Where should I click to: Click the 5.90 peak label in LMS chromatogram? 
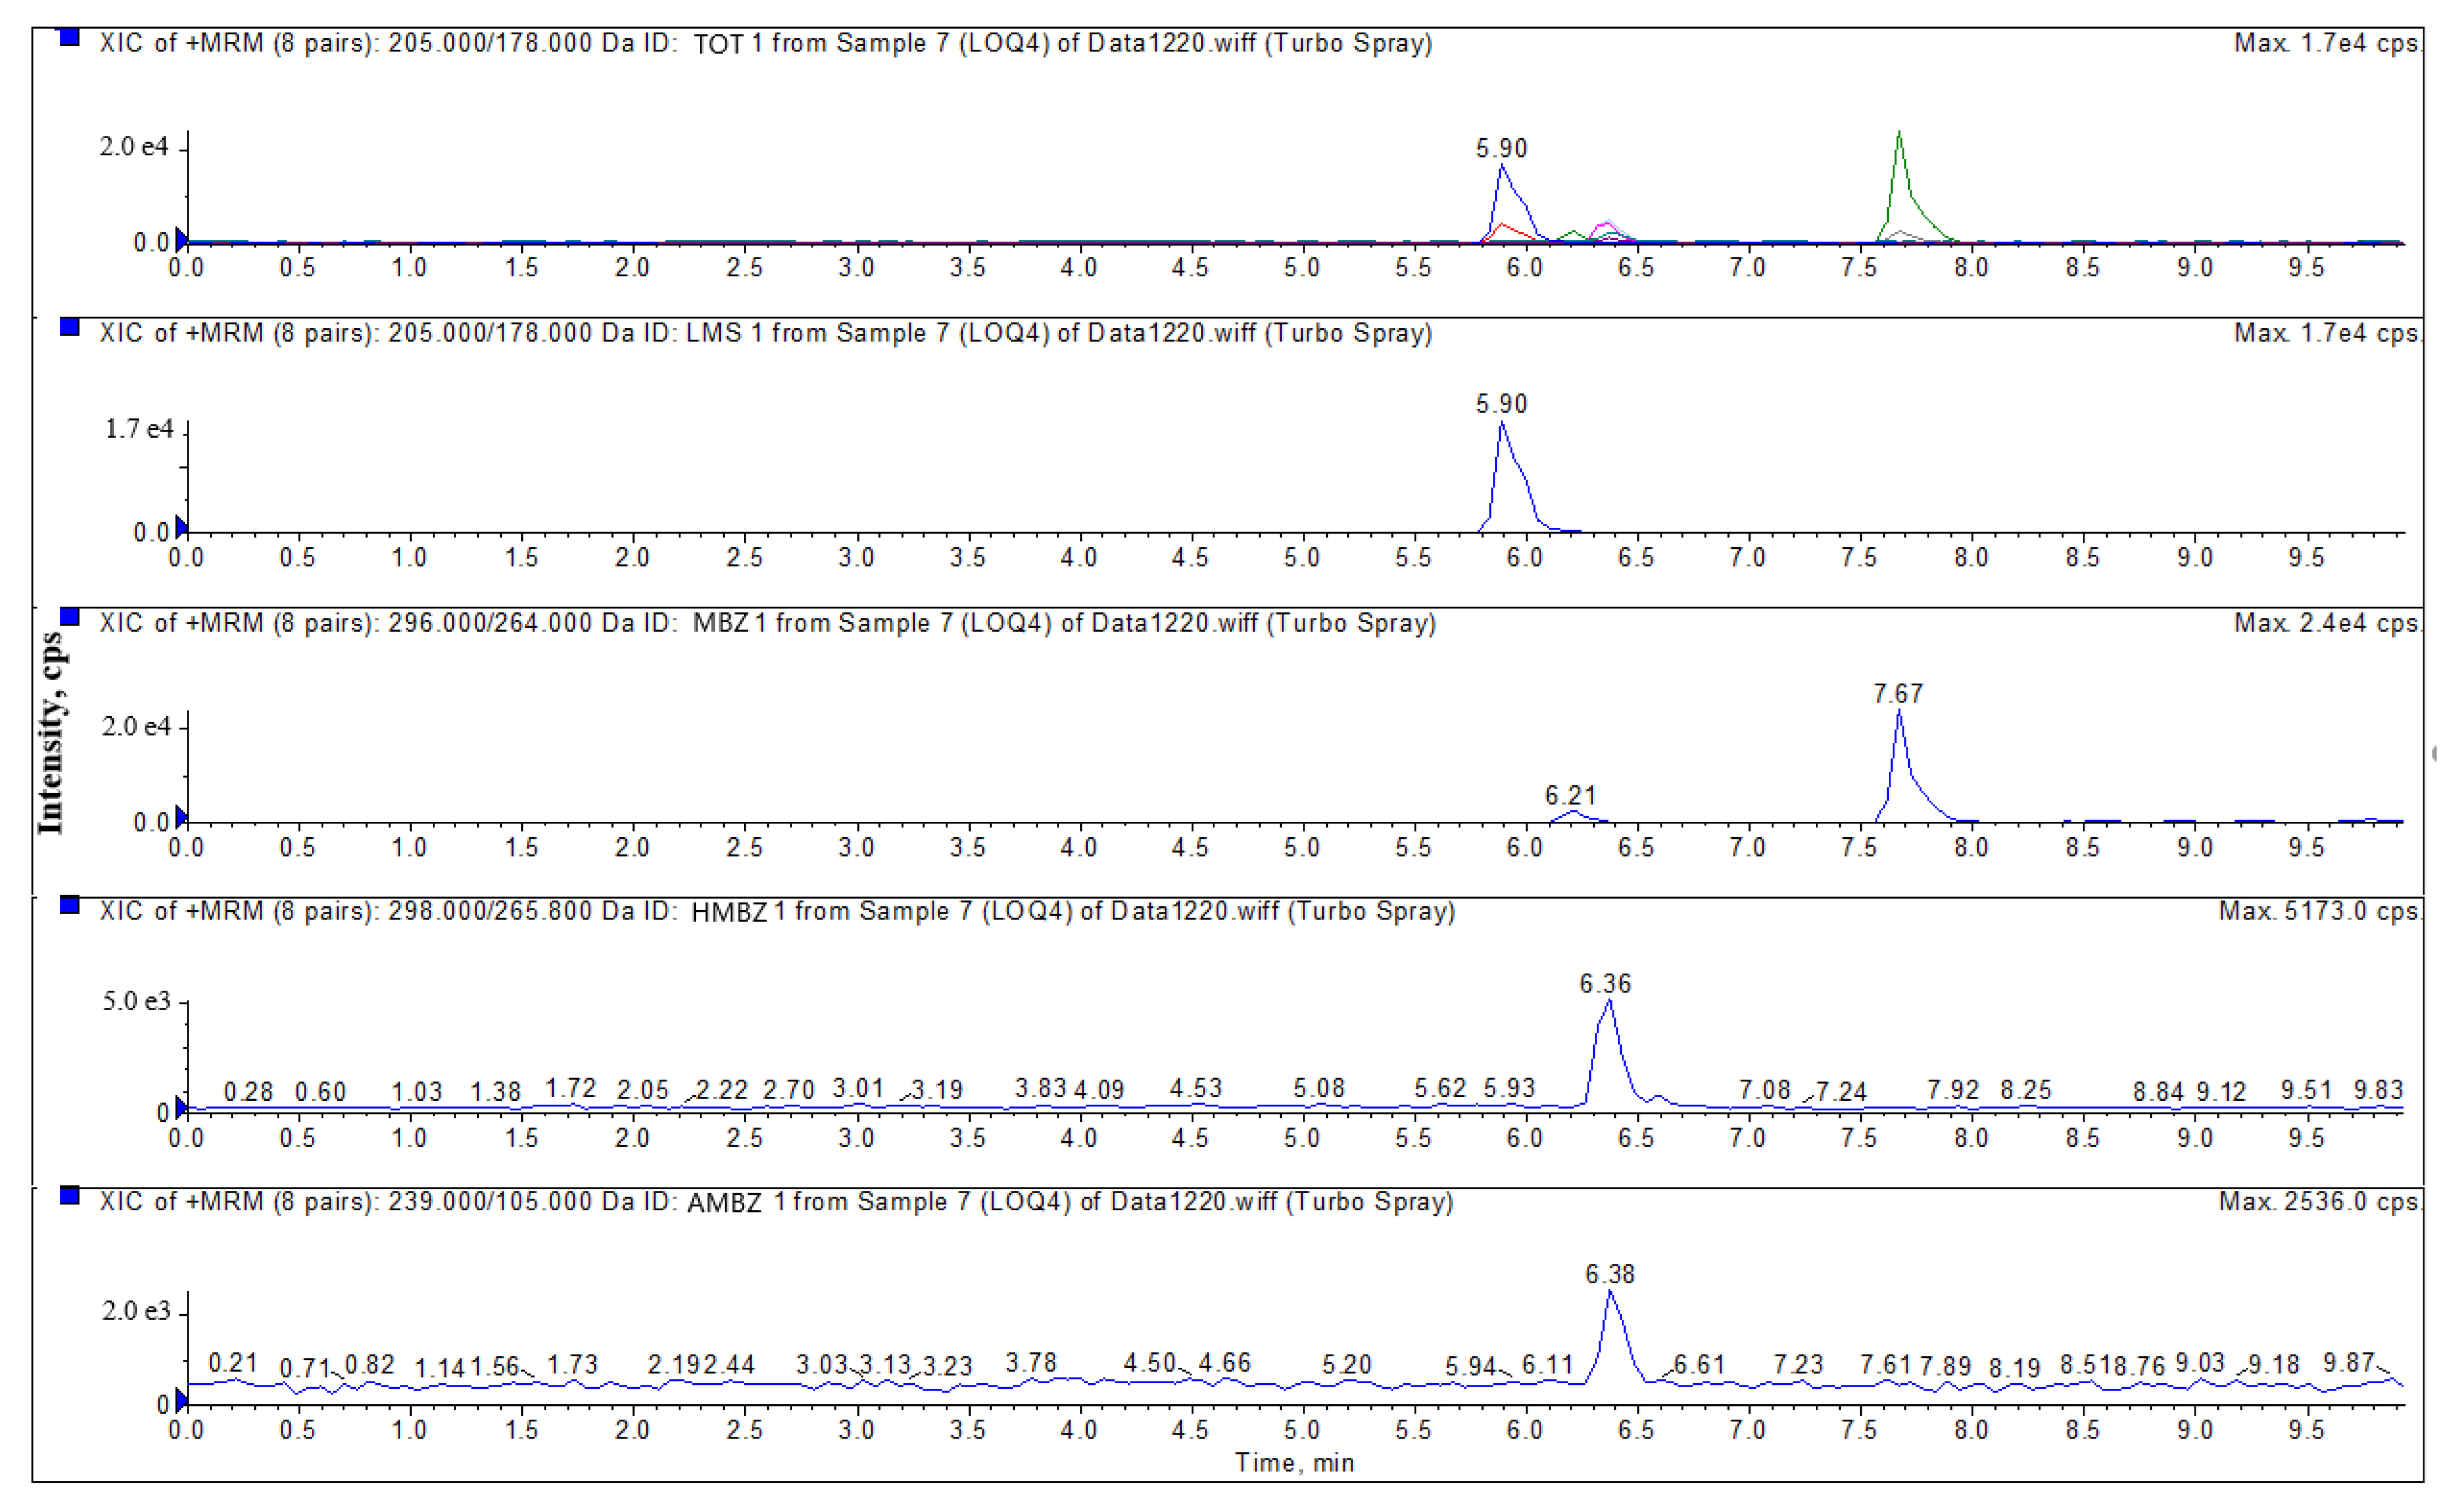click(x=1501, y=404)
